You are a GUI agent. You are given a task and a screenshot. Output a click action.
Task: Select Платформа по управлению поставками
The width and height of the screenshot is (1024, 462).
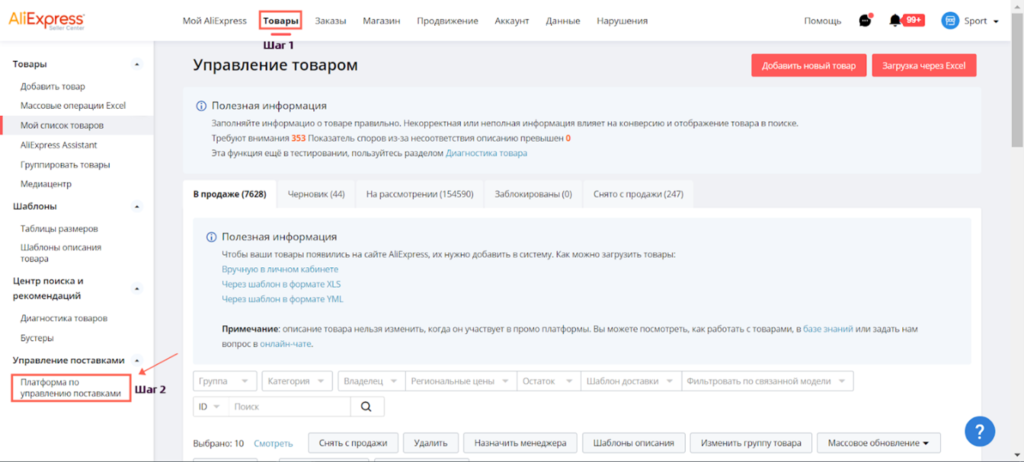[71, 388]
